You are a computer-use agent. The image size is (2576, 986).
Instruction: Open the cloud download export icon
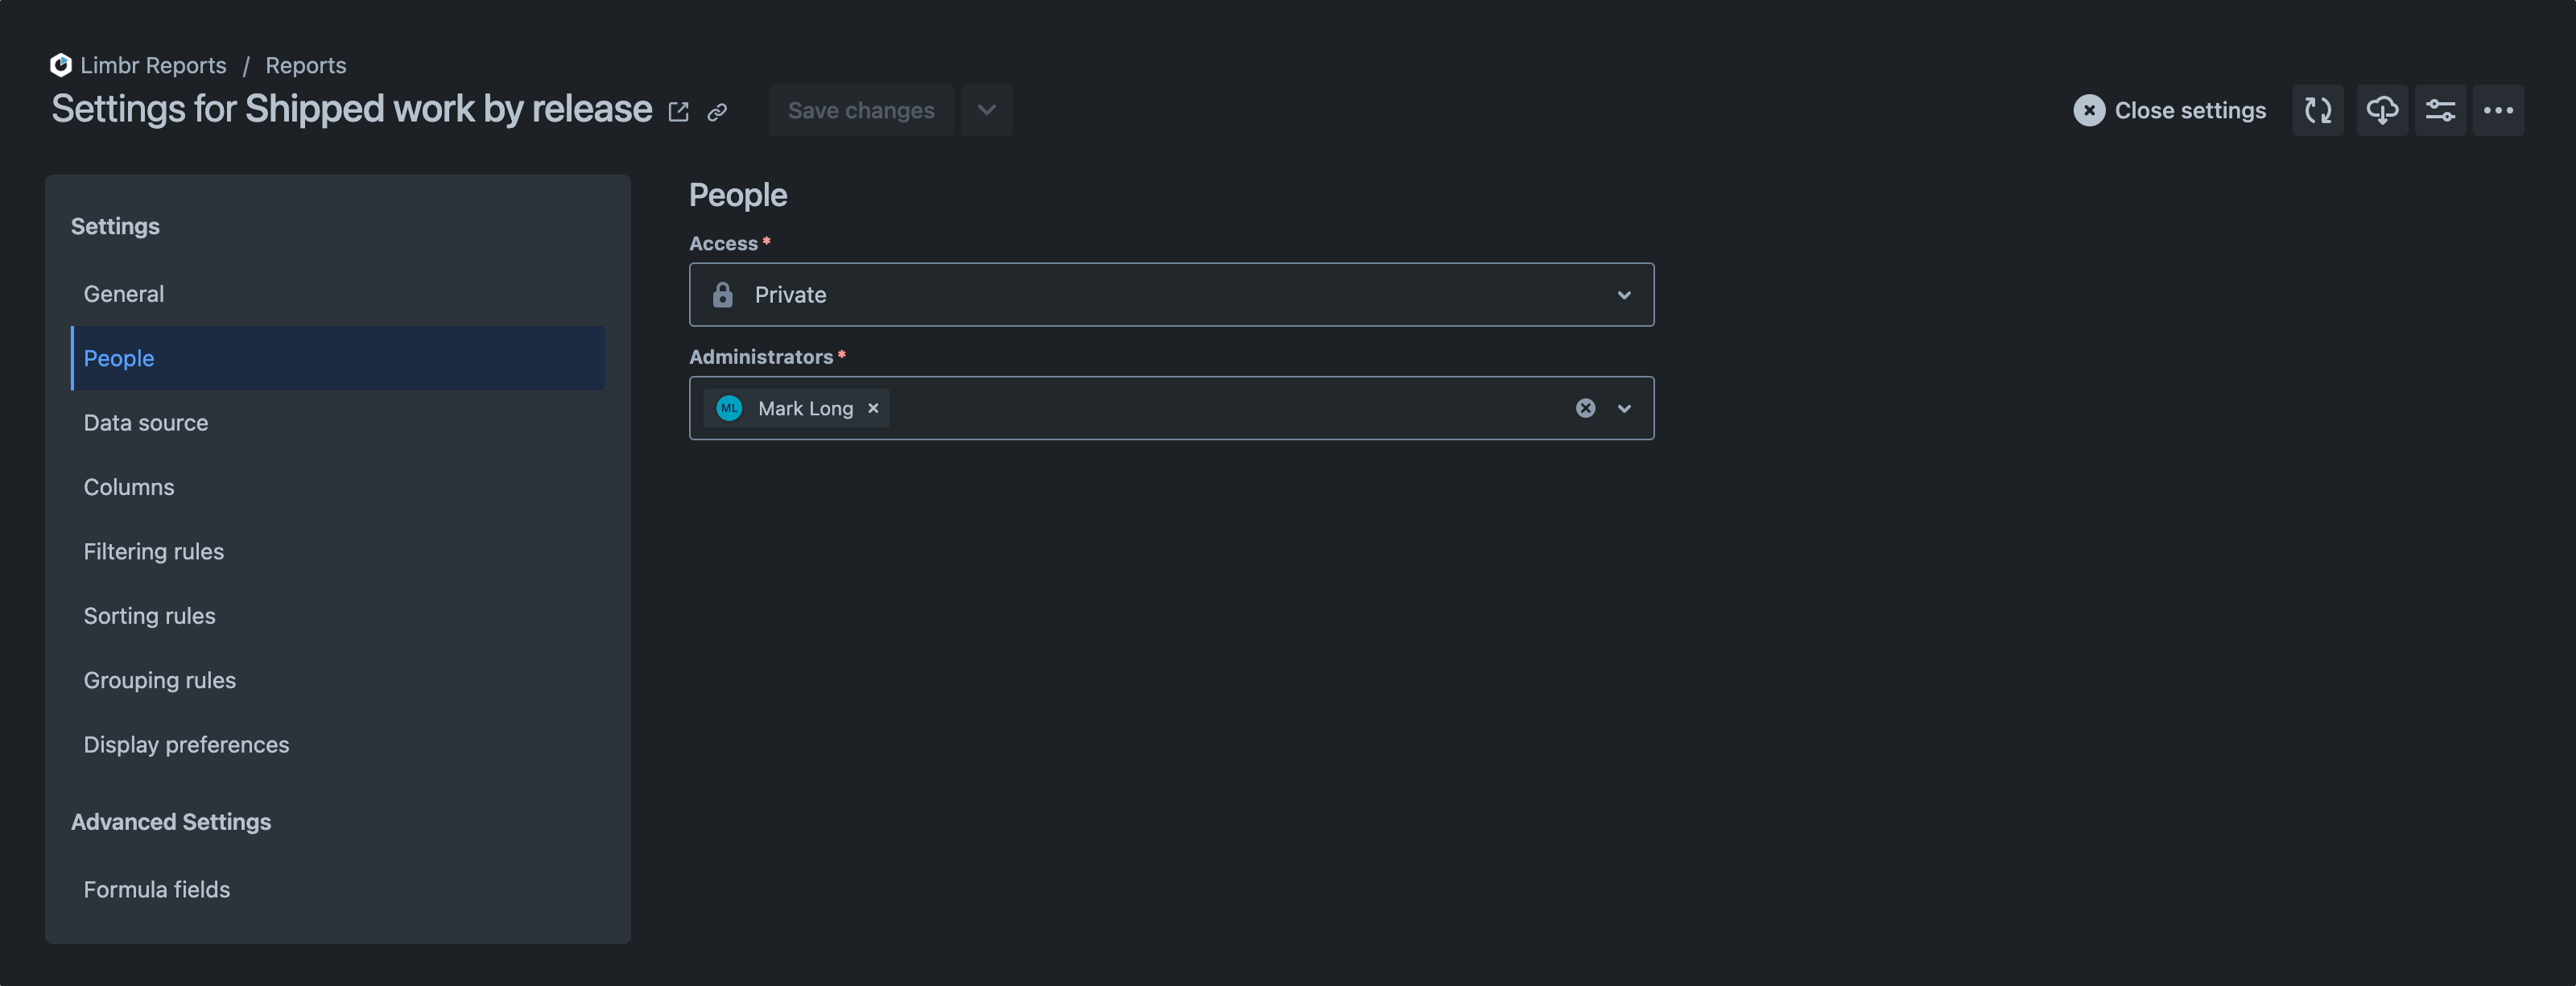click(x=2382, y=110)
